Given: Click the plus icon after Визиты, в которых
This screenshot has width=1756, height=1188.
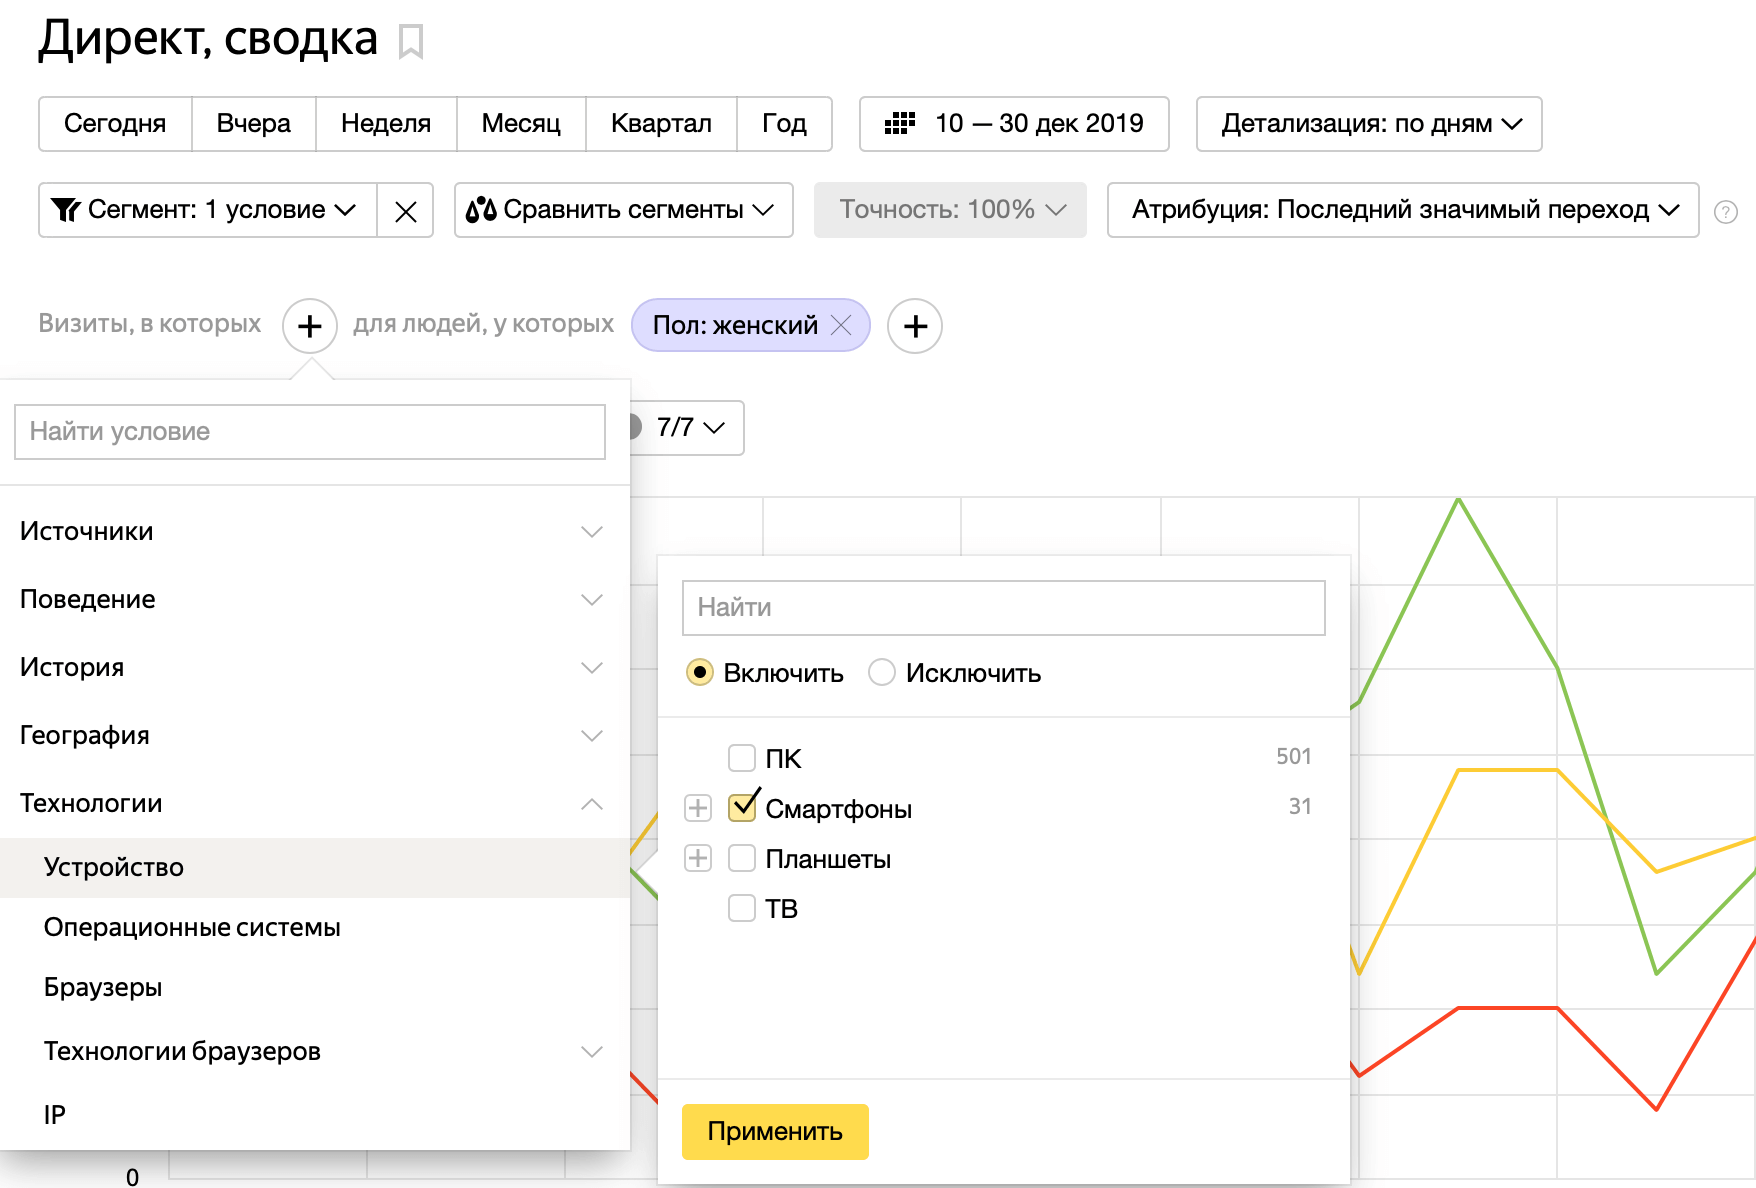Looking at the screenshot, I should pyautogui.click(x=310, y=325).
